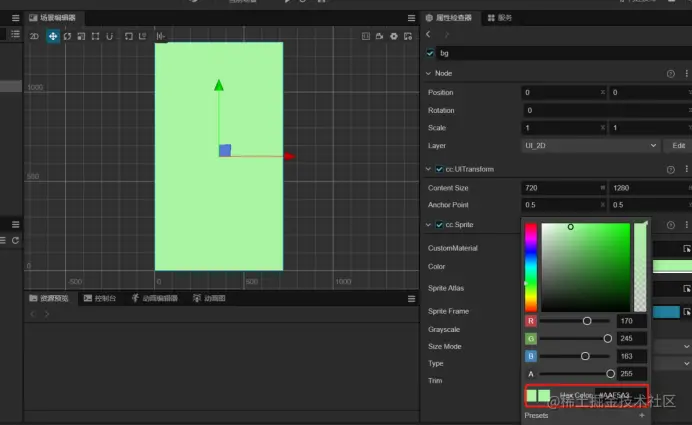Disable the cc.Sprite component checkbox

[x=439, y=225]
